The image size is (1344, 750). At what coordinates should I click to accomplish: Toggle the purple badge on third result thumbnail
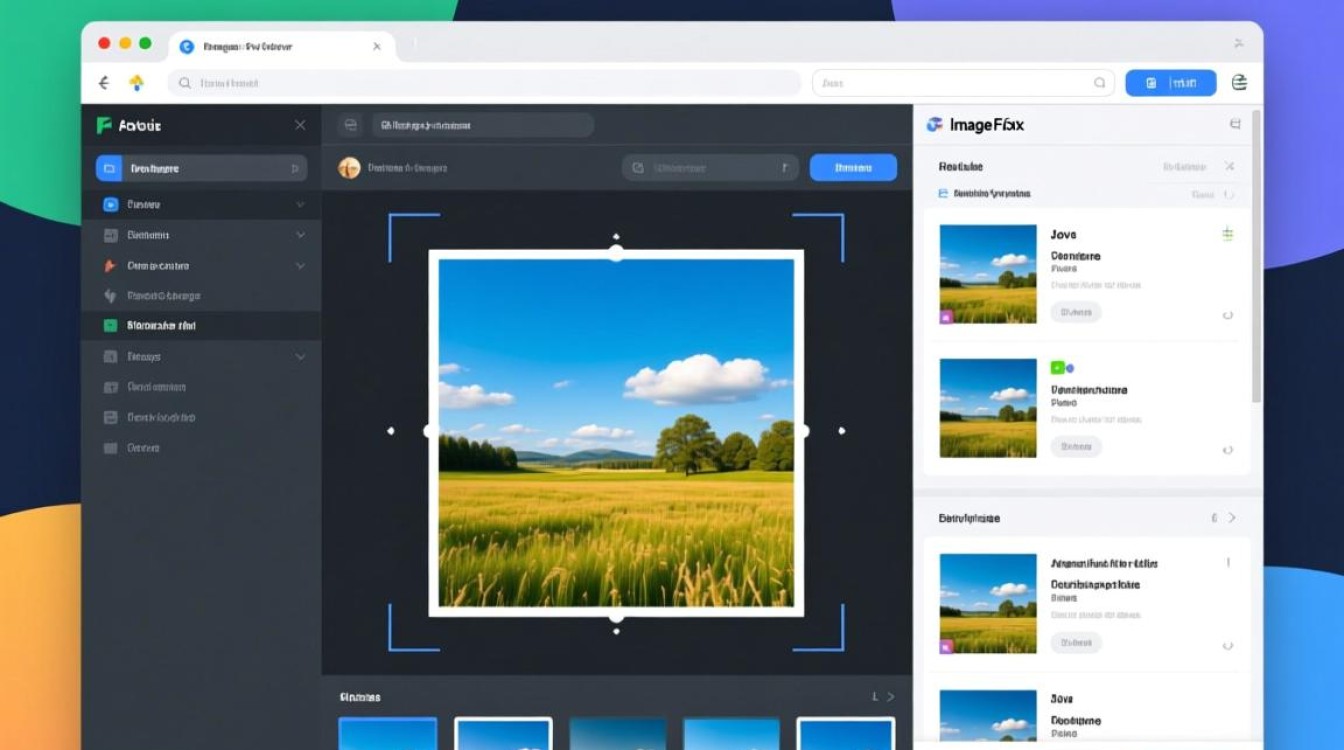pos(946,647)
